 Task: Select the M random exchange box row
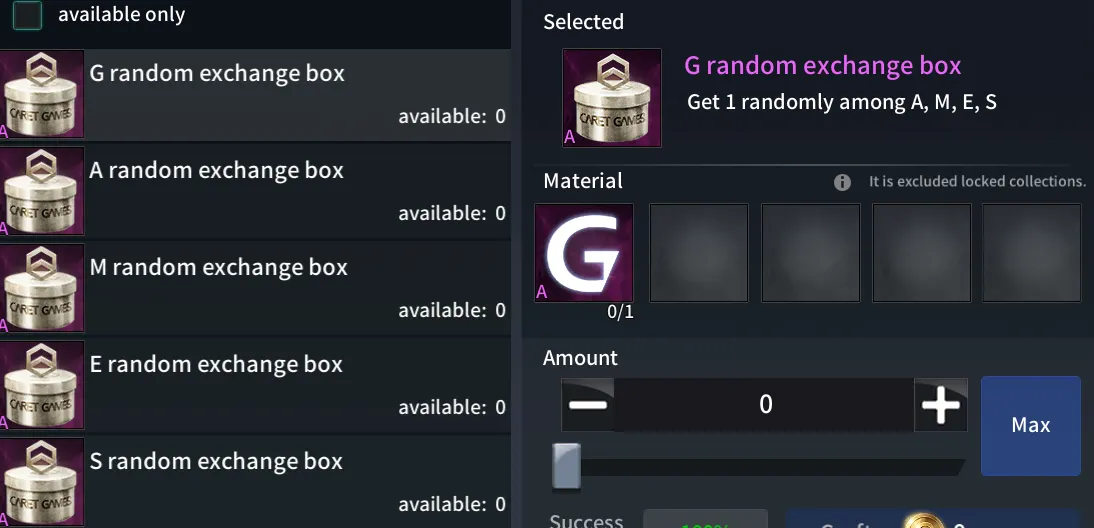(255, 288)
